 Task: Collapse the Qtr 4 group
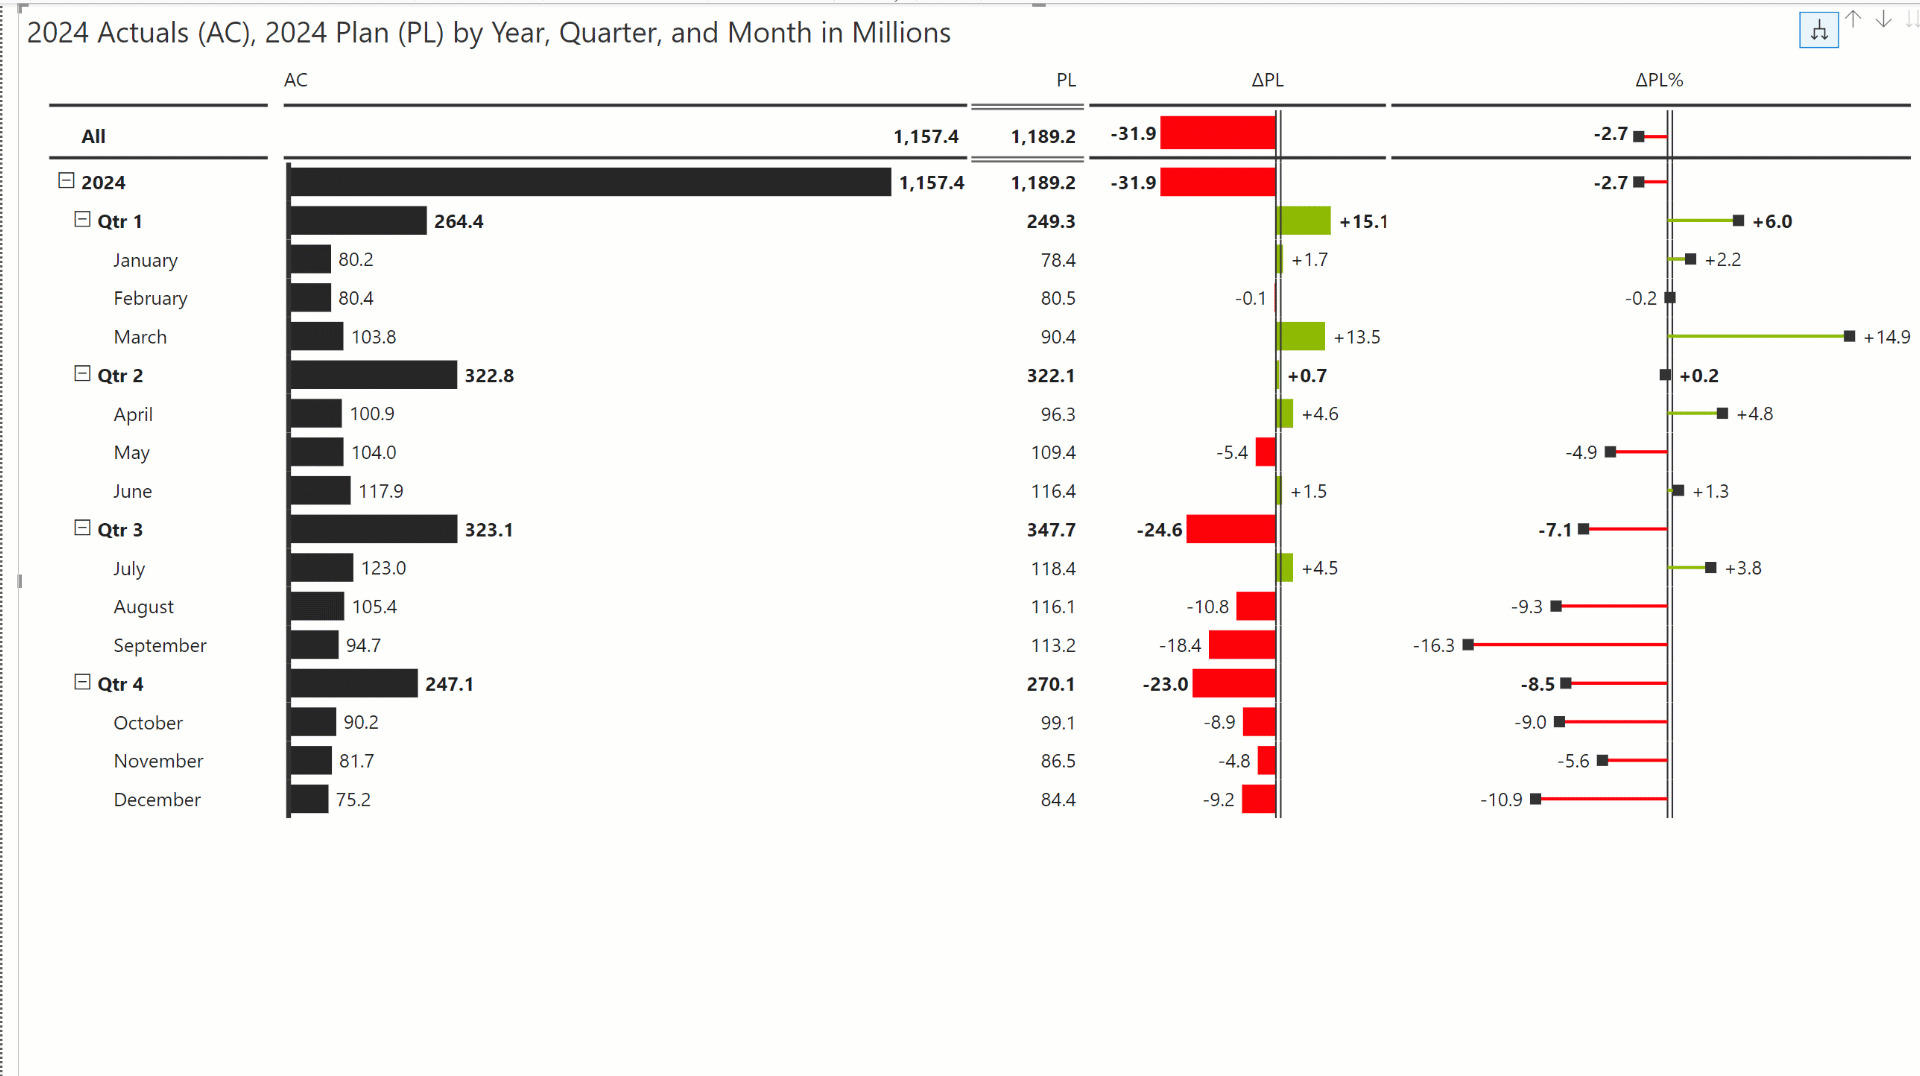coord(82,682)
